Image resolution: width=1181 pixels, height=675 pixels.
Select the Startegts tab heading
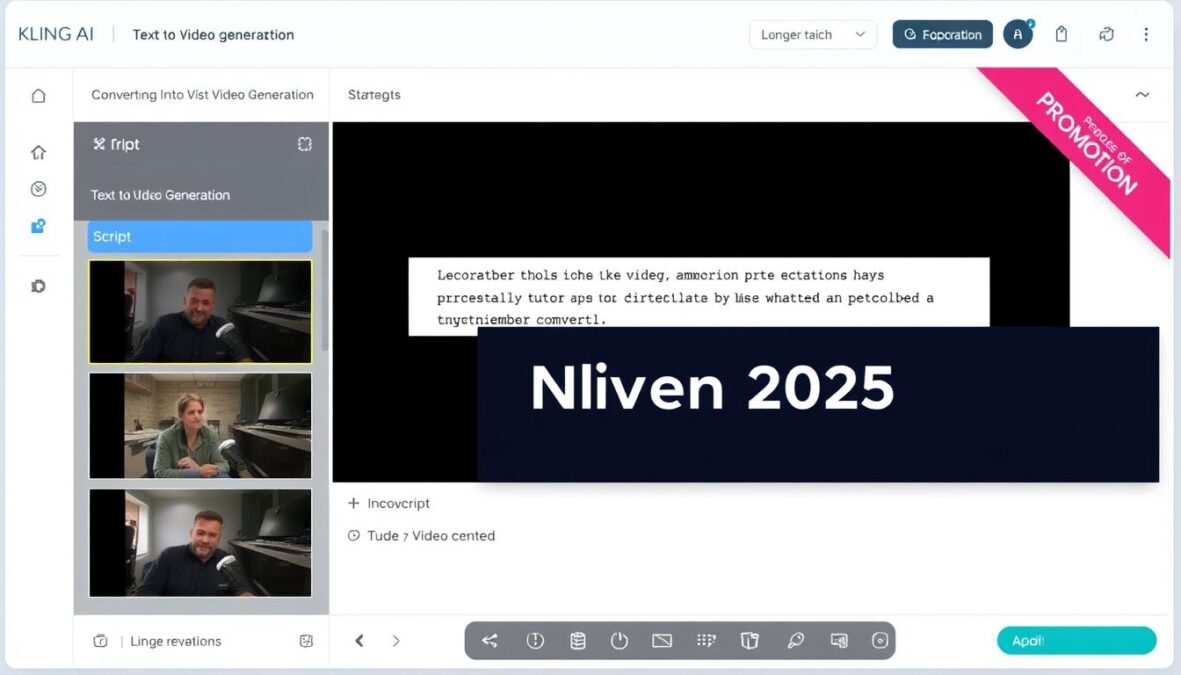374,94
